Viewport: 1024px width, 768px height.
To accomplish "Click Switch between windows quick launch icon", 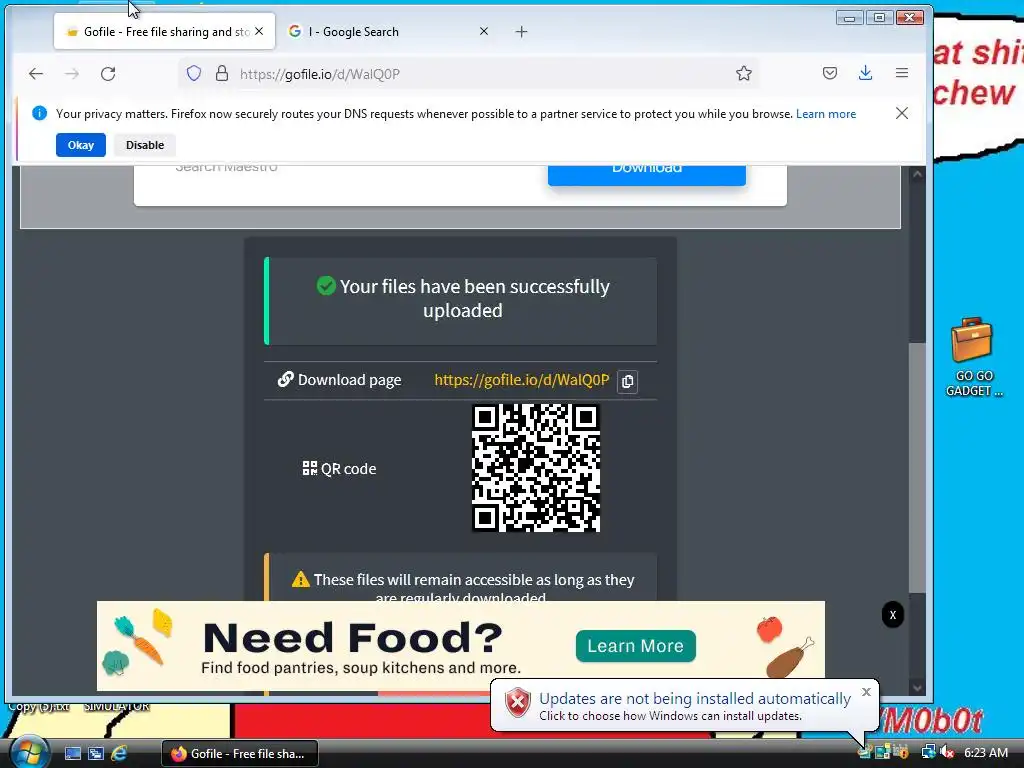I will click(95, 753).
